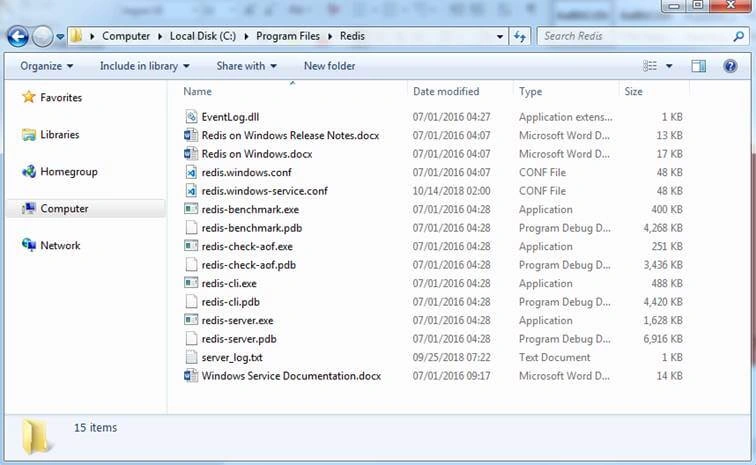Click the redis-cli.pdb file icon
The image size is (756, 465).
coord(191,302)
